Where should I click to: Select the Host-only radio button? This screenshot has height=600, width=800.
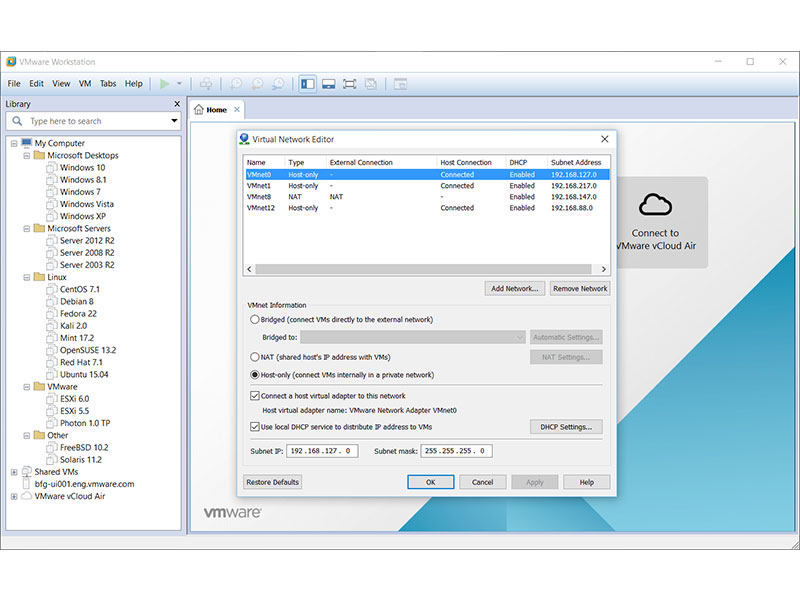[x=255, y=374]
